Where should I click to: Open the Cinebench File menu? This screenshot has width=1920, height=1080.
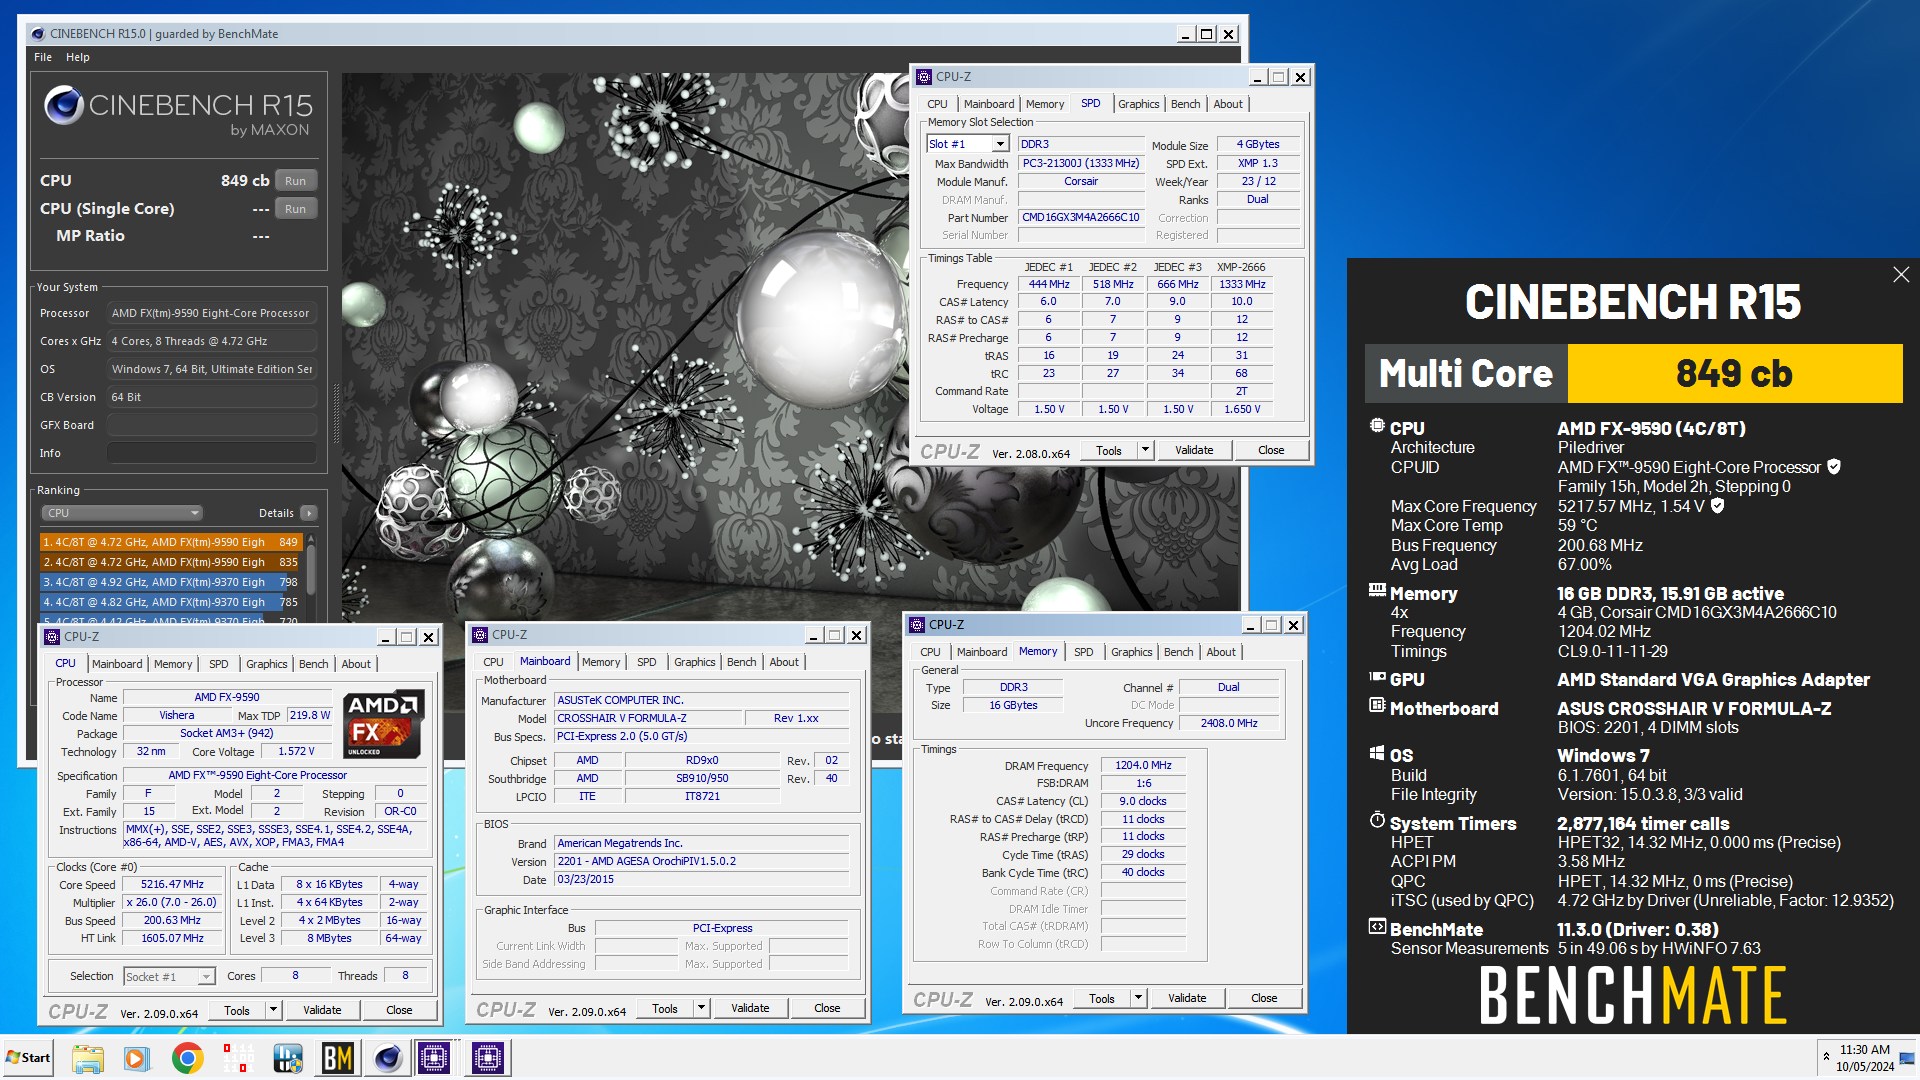[43, 57]
